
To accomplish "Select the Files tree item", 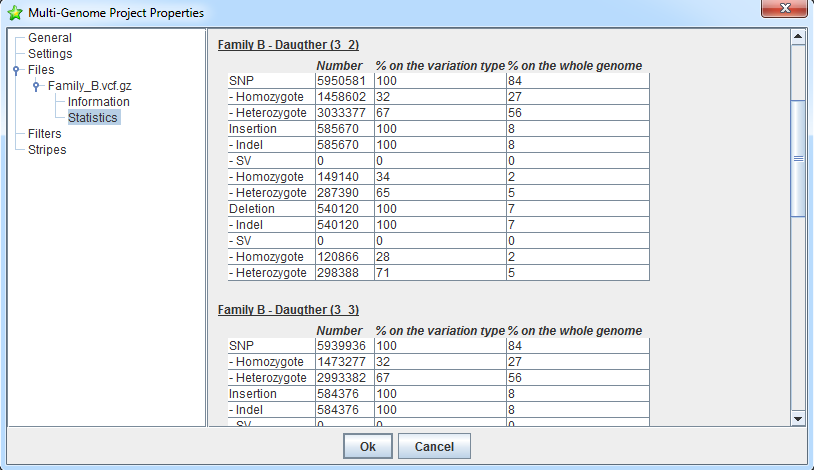I will pyautogui.click(x=41, y=70).
